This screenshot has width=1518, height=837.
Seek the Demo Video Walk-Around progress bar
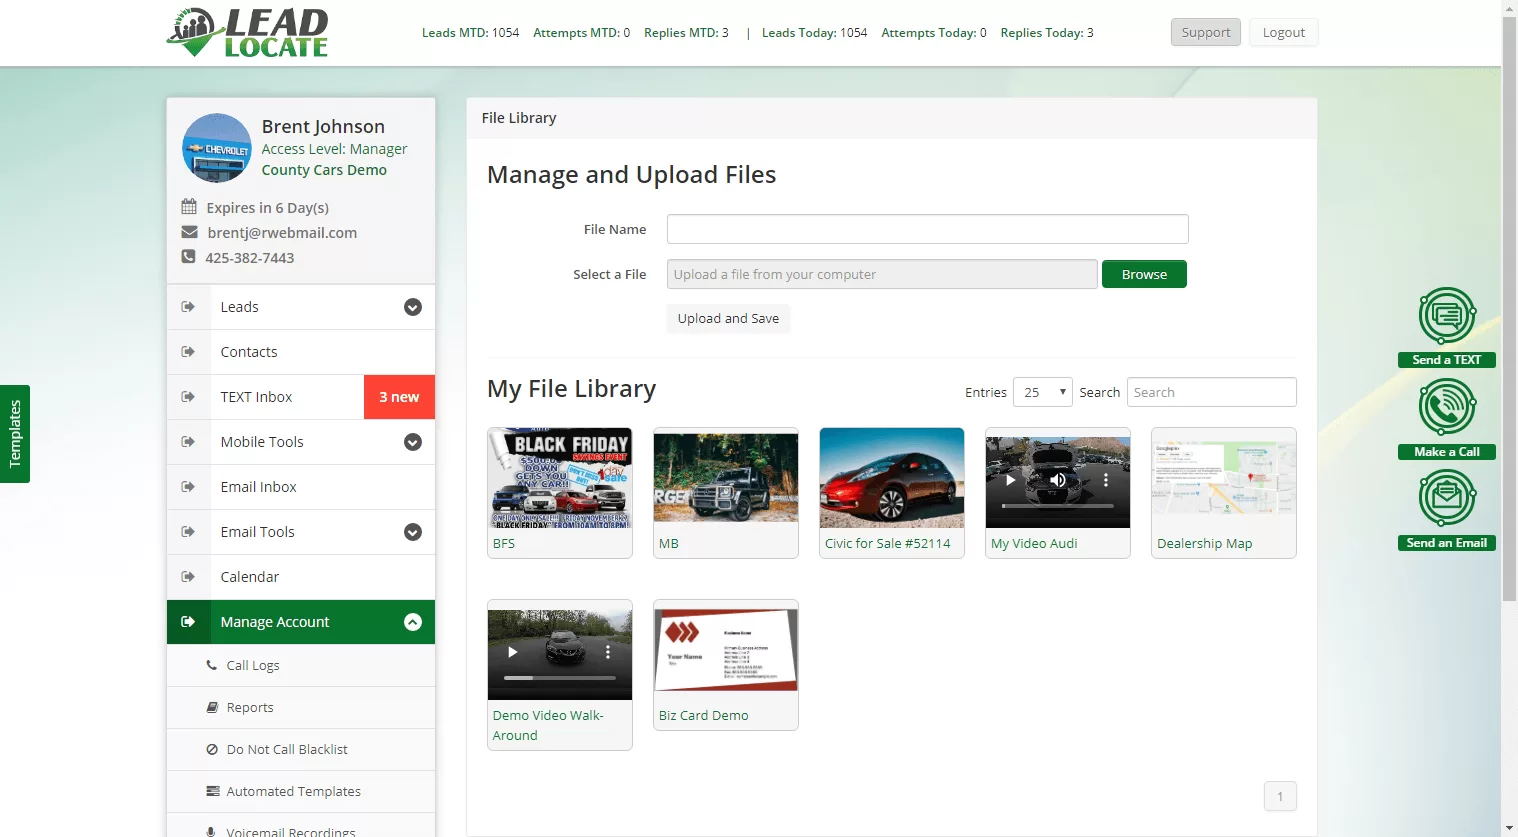[559, 678]
